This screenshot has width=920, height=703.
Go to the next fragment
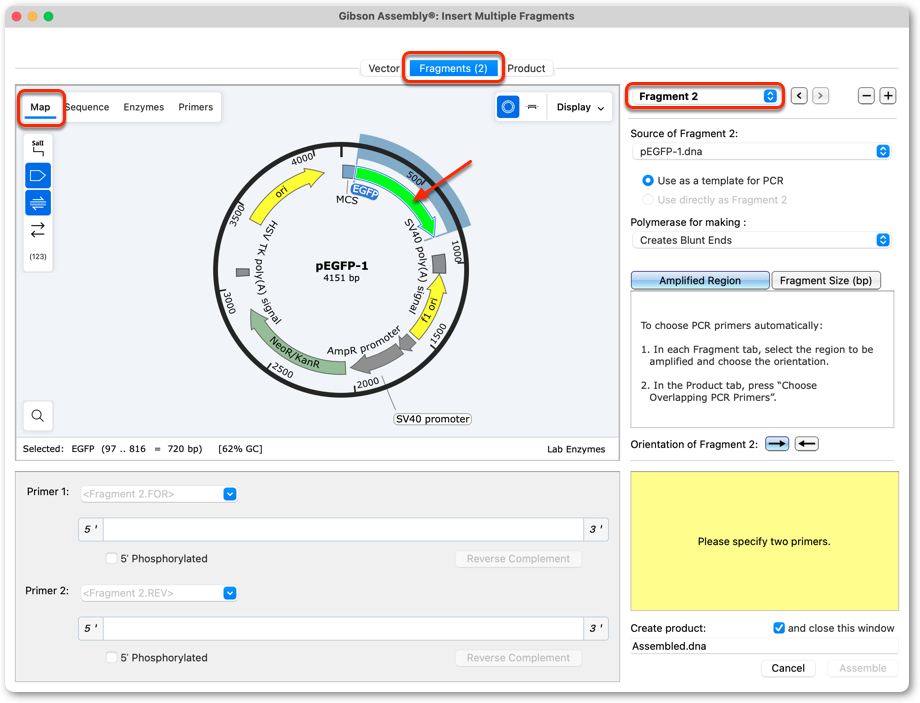(820, 96)
